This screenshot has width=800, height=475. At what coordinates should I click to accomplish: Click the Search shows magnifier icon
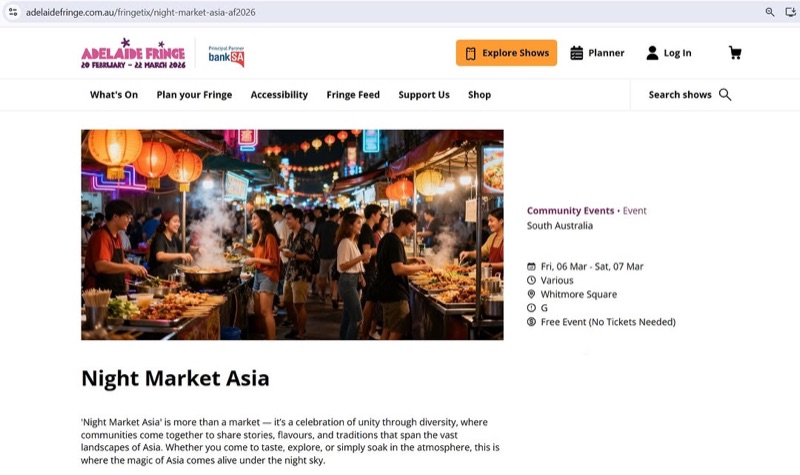tap(725, 95)
